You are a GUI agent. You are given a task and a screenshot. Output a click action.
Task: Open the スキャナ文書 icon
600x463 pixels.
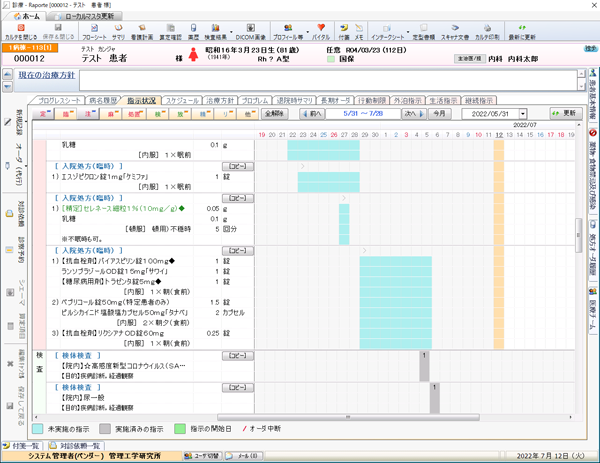455,31
